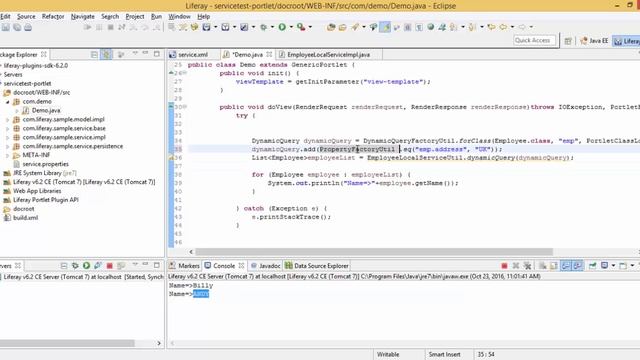The width and height of the screenshot is (640, 360).
Task: Click the Quick Access search field
Action: point(535,40)
